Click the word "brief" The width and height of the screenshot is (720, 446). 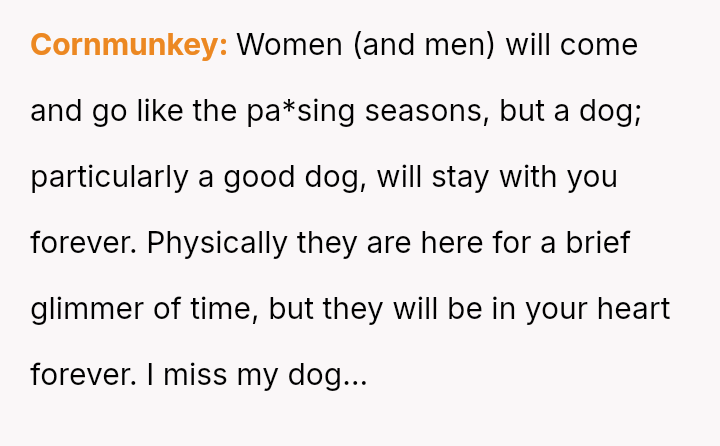[598, 243]
